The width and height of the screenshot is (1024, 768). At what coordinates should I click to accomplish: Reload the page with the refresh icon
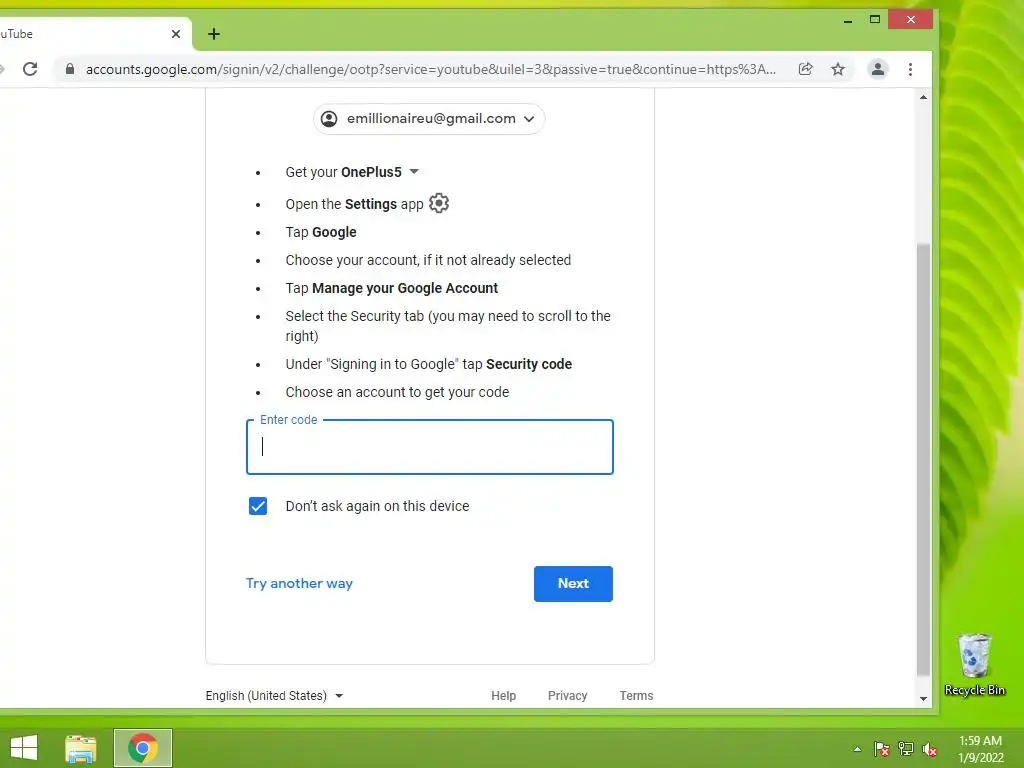tap(30, 69)
